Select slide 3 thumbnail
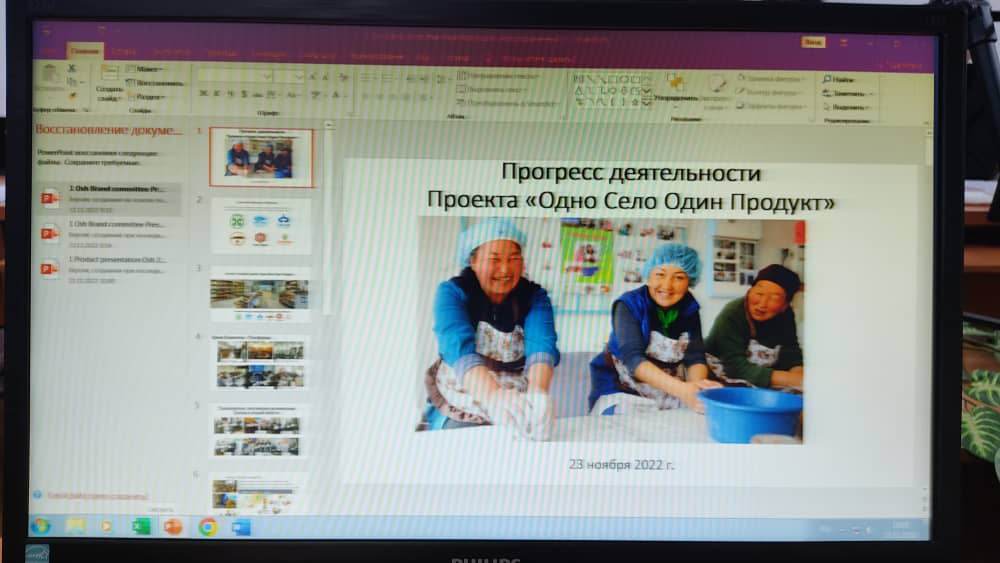The width and height of the screenshot is (1000, 563). coord(260,294)
